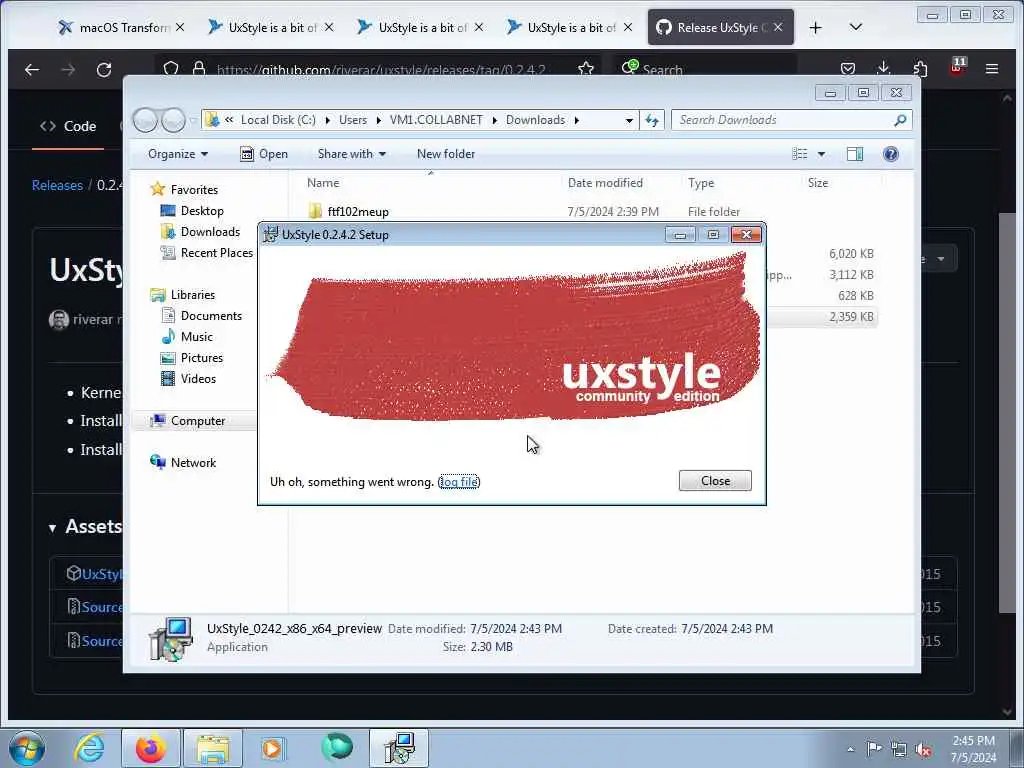1024x768 pixels.
Task: Click Close button in UxStyle Setup dialog
Action: [715, 481]
